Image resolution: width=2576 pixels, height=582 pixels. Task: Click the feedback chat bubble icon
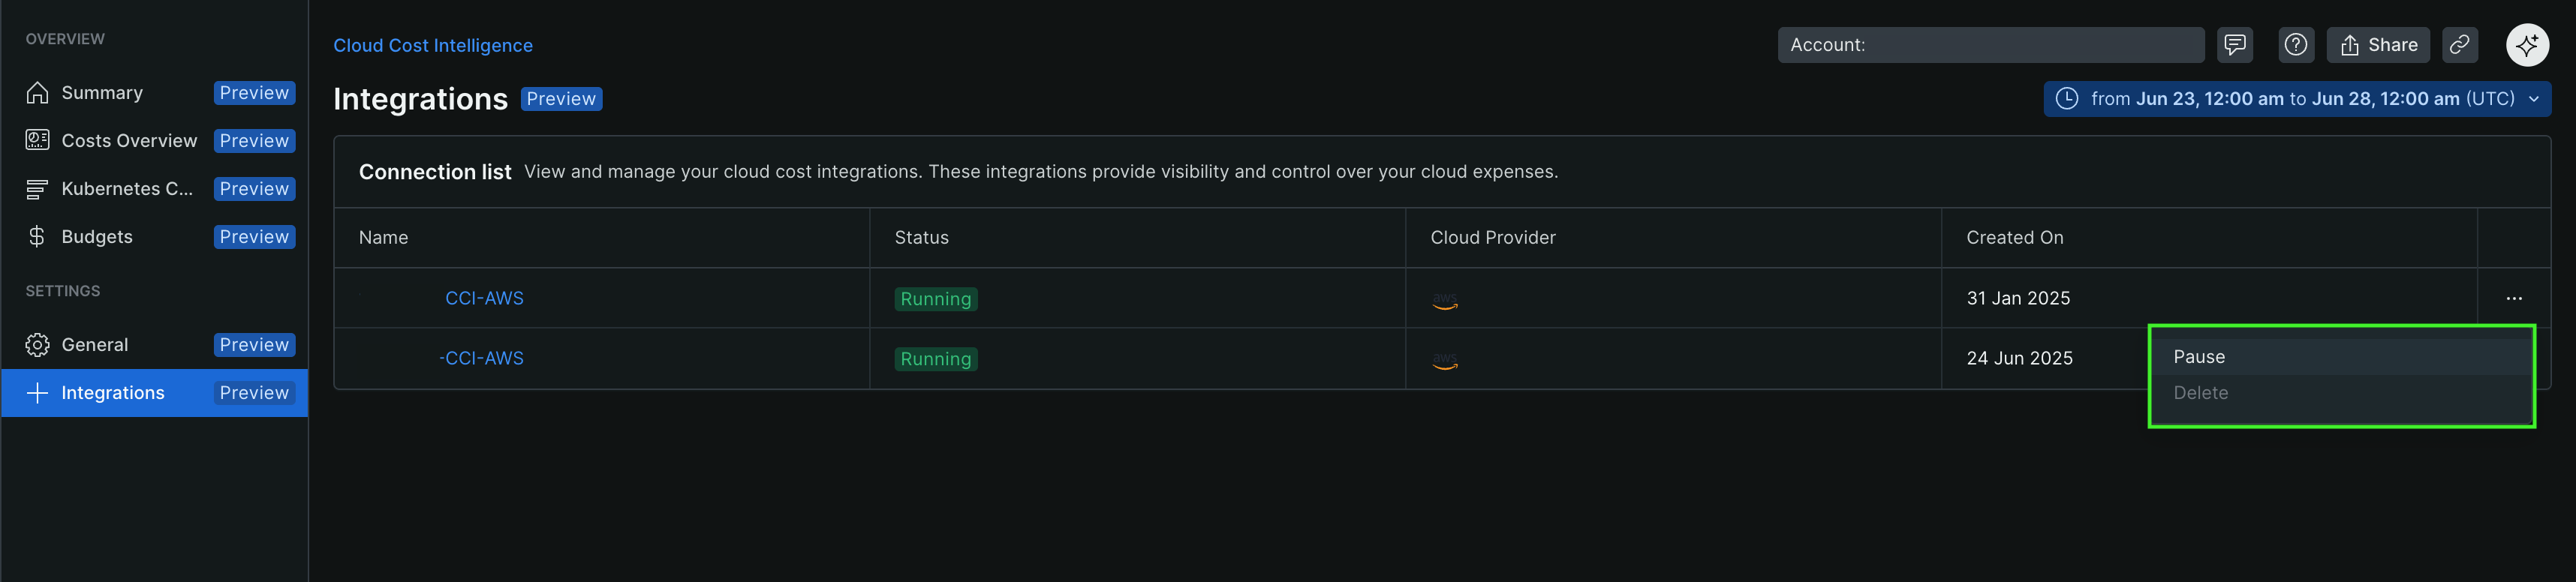2234,45
